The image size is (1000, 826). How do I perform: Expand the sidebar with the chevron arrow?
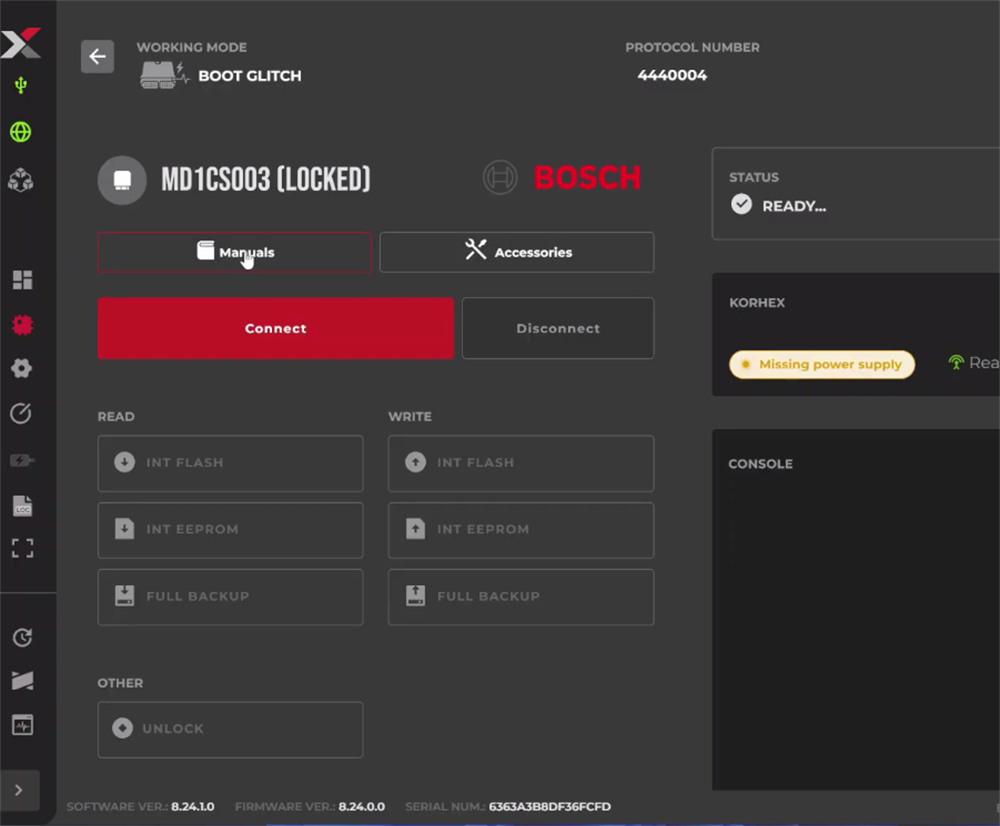click(19, 790)
